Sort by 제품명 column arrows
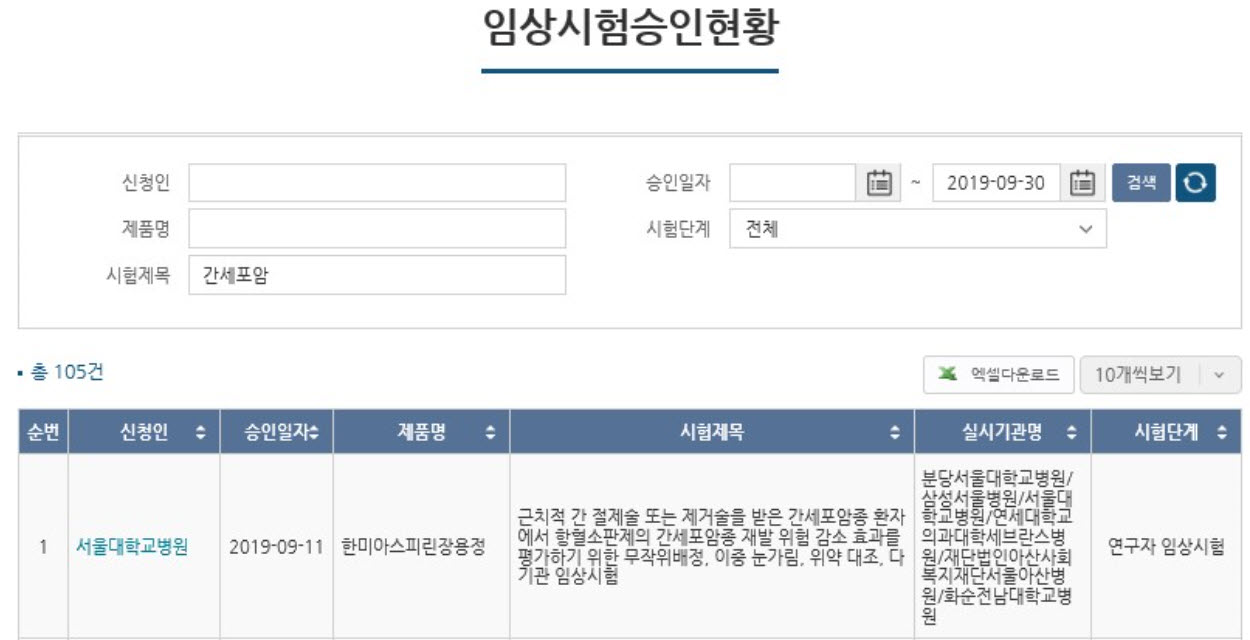The width and height of the screenshot is (1250, 640). 490,433
